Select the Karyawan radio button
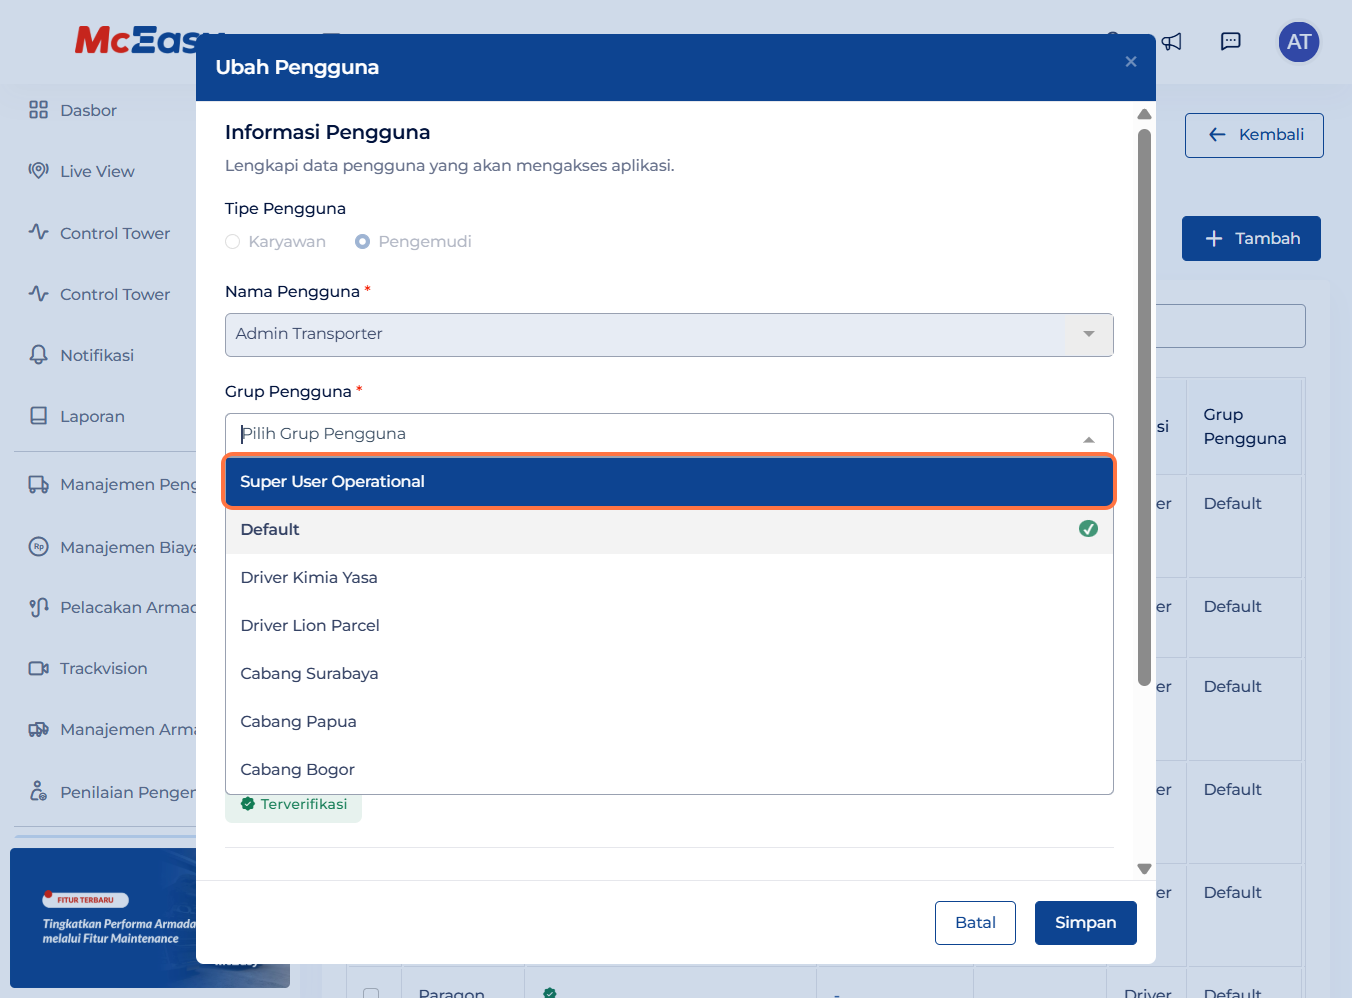This screenshot has height=998, width=1352. click(x=233, y=242)
